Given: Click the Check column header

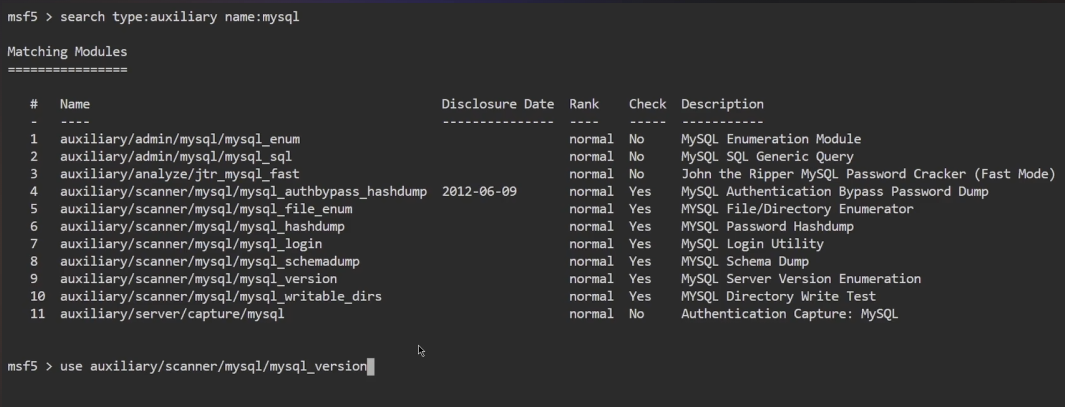Looking at the screenshot, I should [x=647, y=104].
